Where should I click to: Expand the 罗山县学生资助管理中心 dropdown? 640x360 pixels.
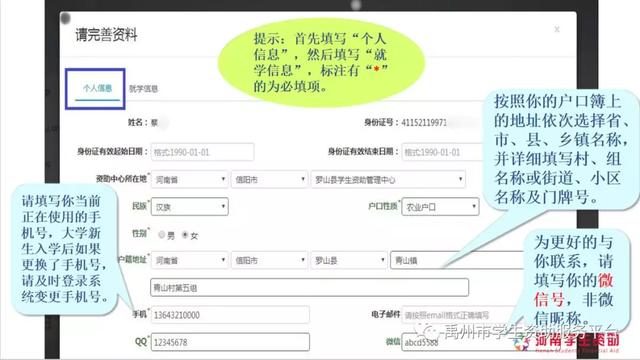coord(388,179)
